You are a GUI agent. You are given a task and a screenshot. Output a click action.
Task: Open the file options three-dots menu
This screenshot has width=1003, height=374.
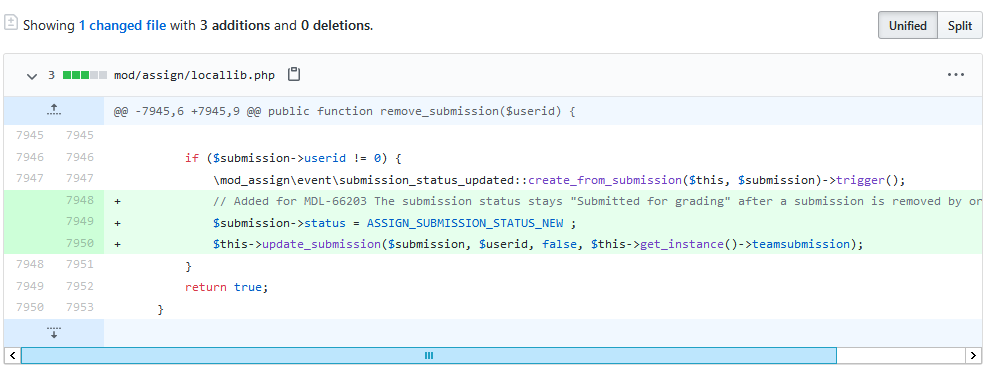click(956, 75)
